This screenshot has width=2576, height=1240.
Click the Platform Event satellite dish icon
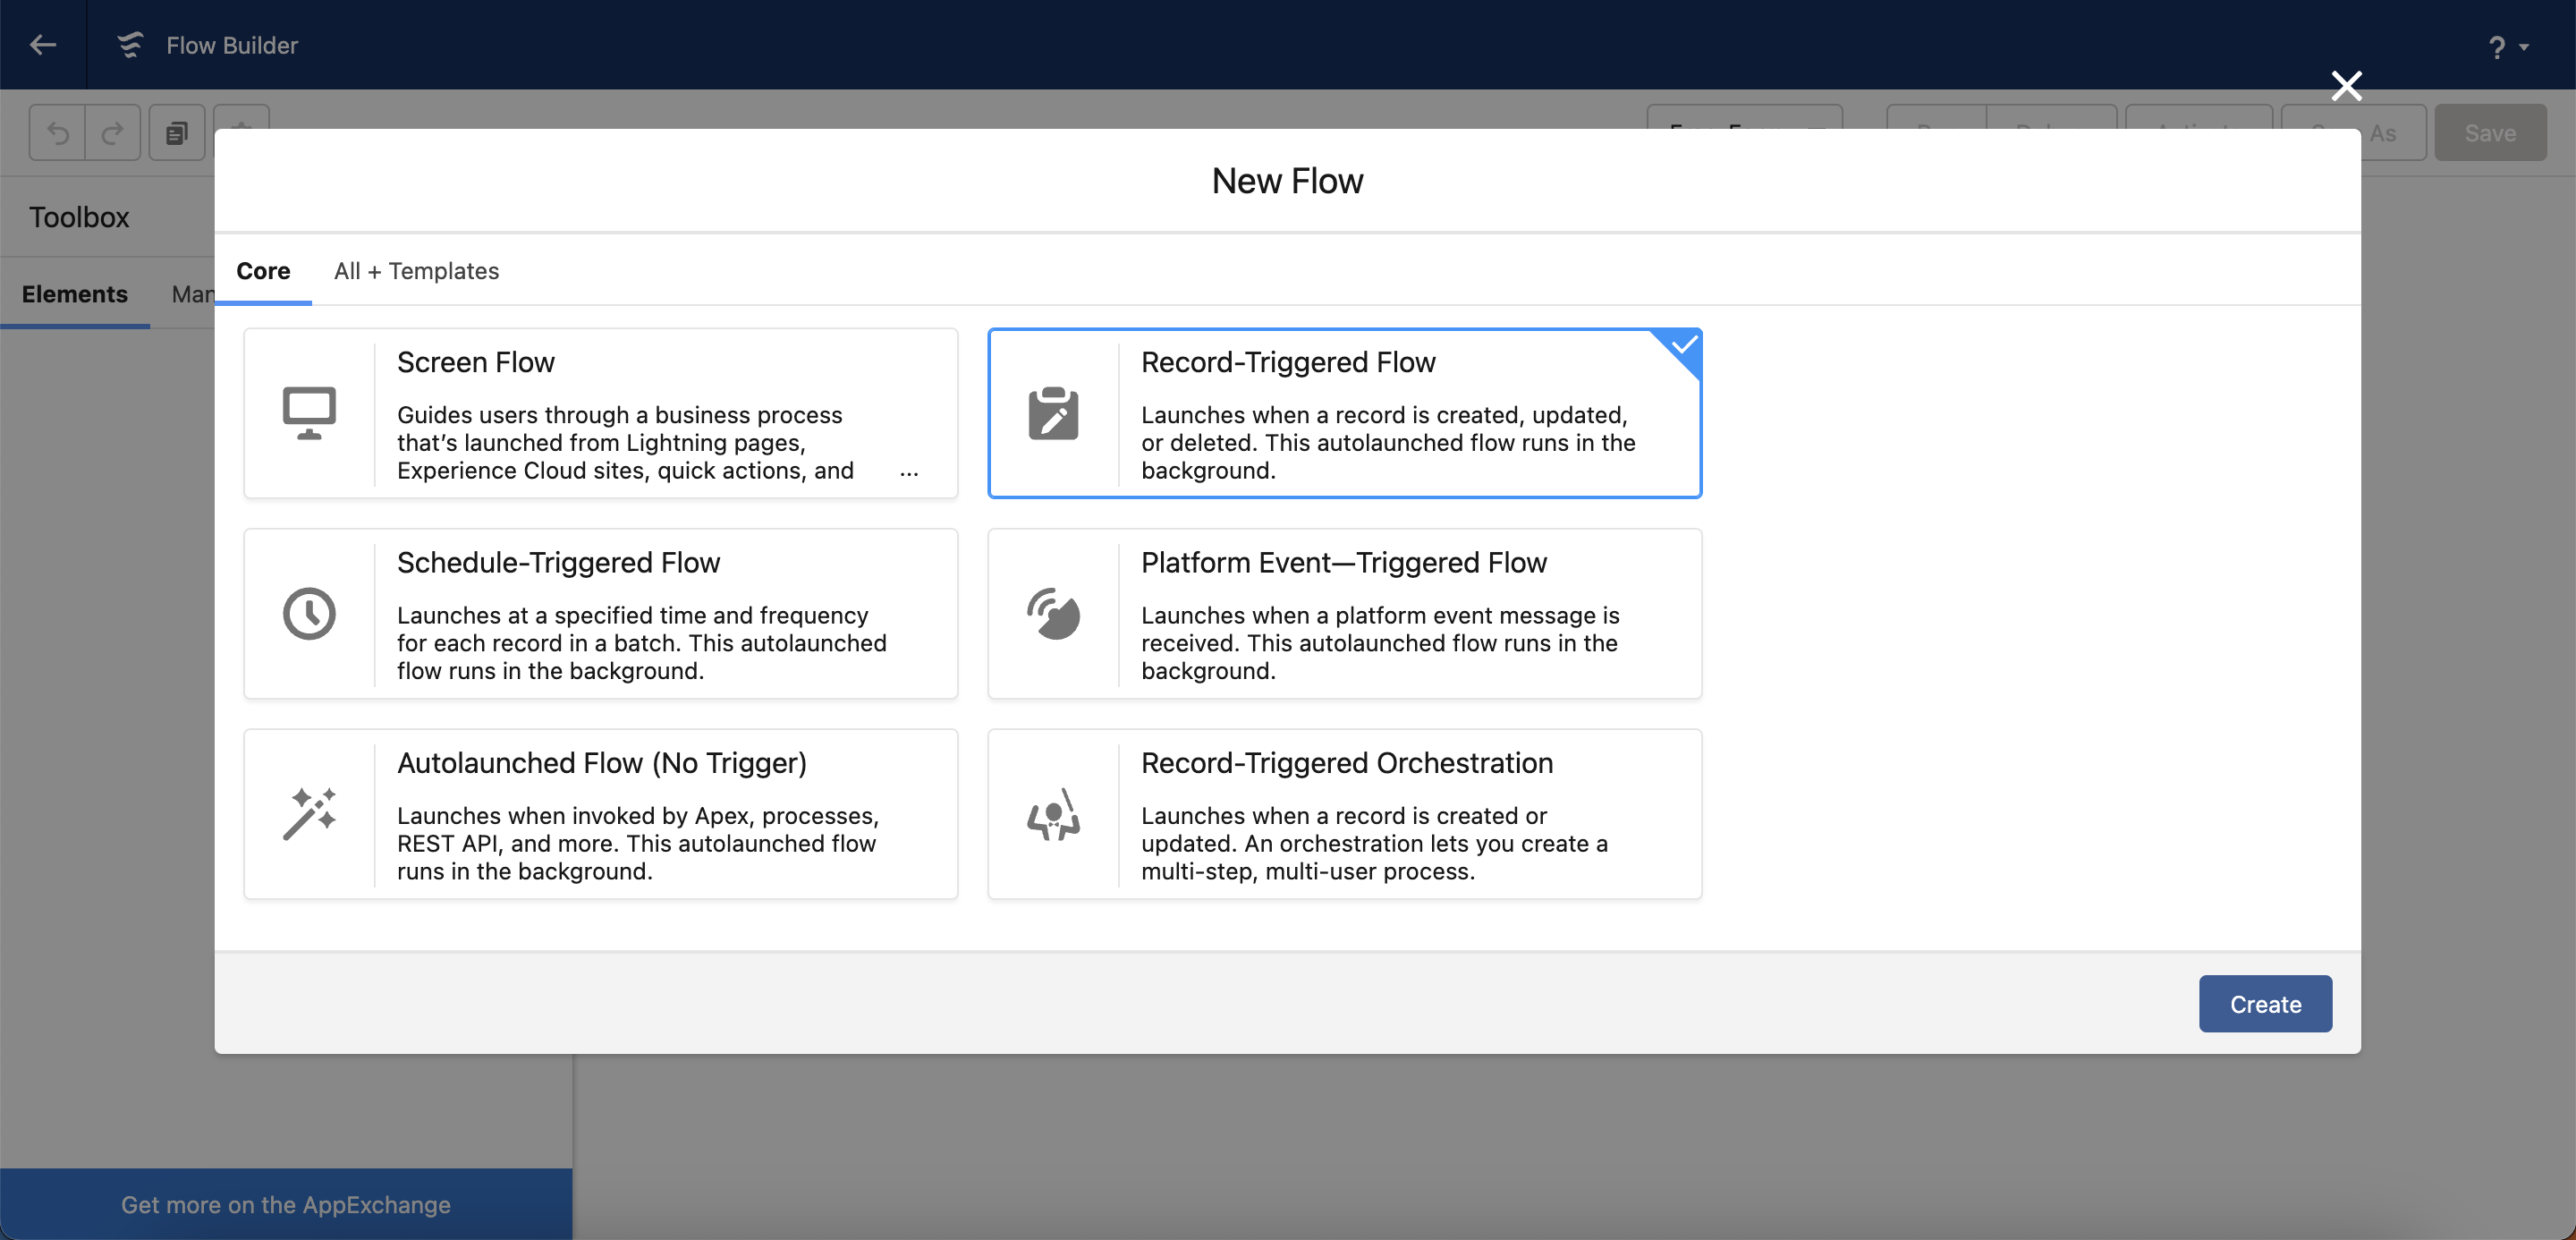click(x=1053, y=613)
